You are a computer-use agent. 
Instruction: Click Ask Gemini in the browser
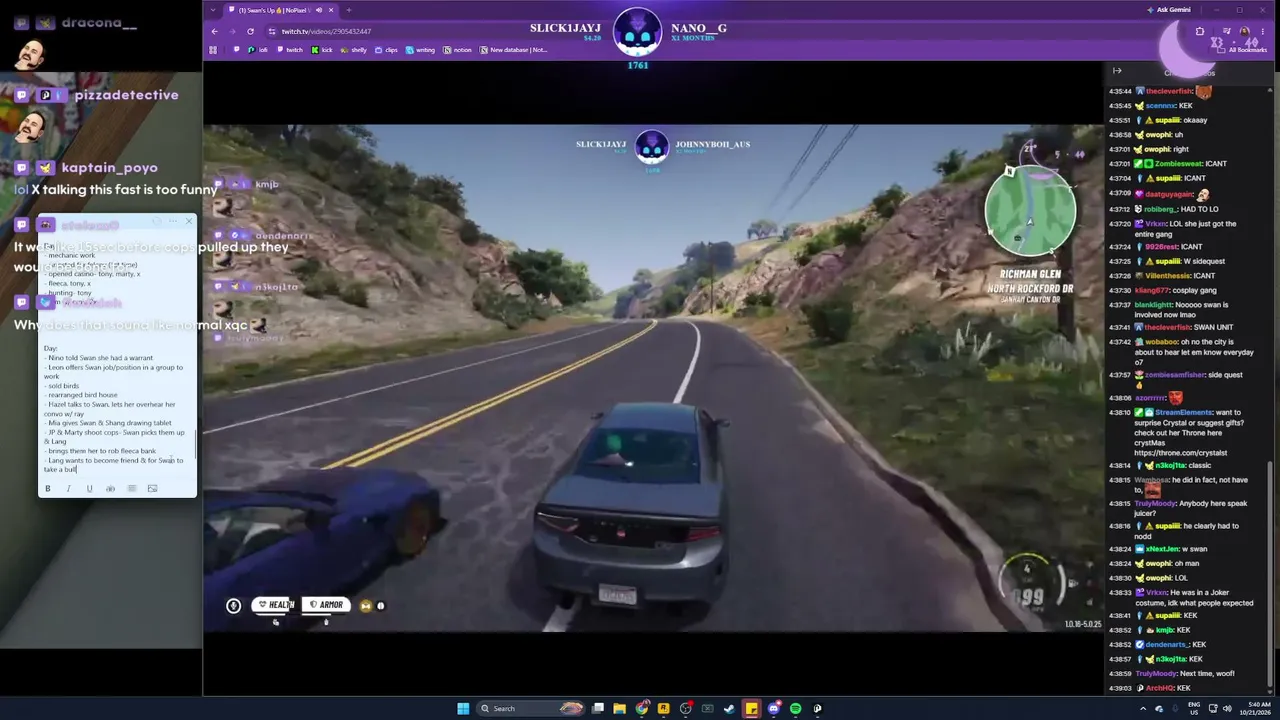(x=1169, y=10)
